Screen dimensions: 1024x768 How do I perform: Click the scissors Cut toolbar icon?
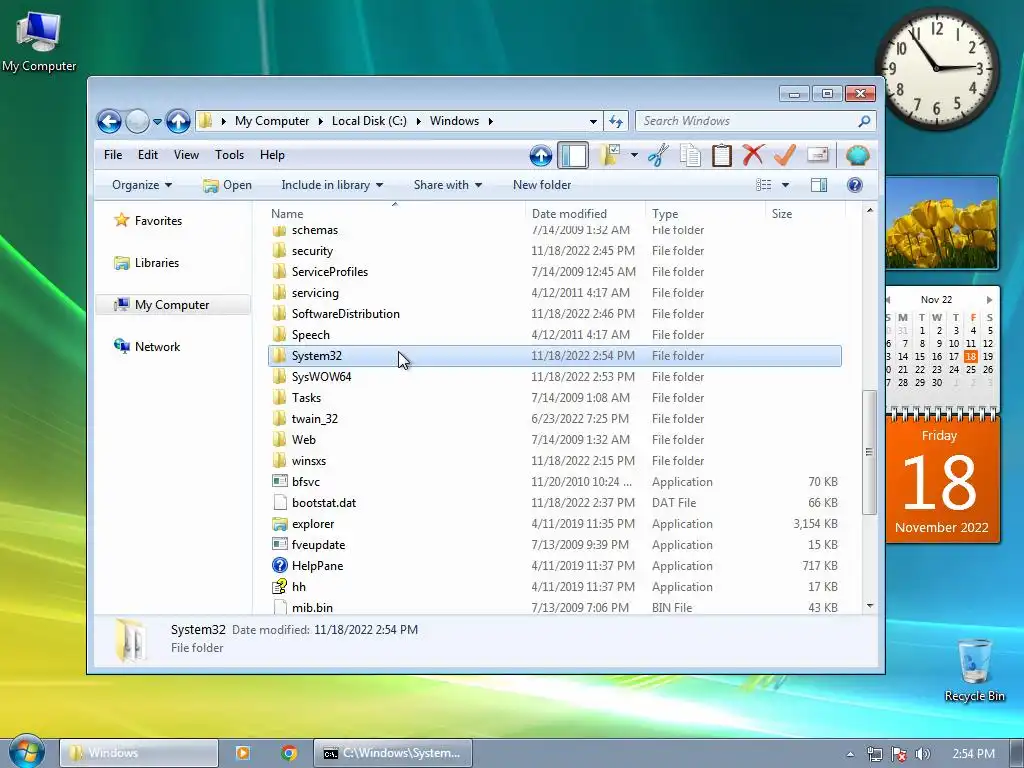pos(658,155)
